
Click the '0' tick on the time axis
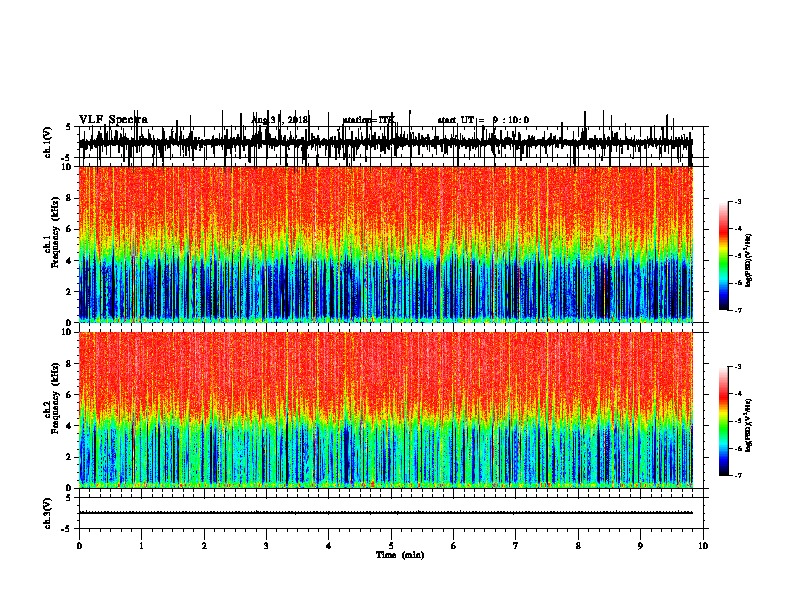click(x=79, y=546)
